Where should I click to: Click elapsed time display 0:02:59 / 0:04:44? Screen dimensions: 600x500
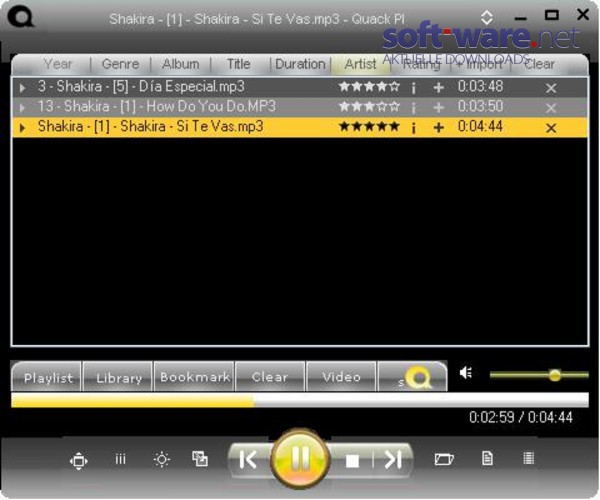(521, 417)
